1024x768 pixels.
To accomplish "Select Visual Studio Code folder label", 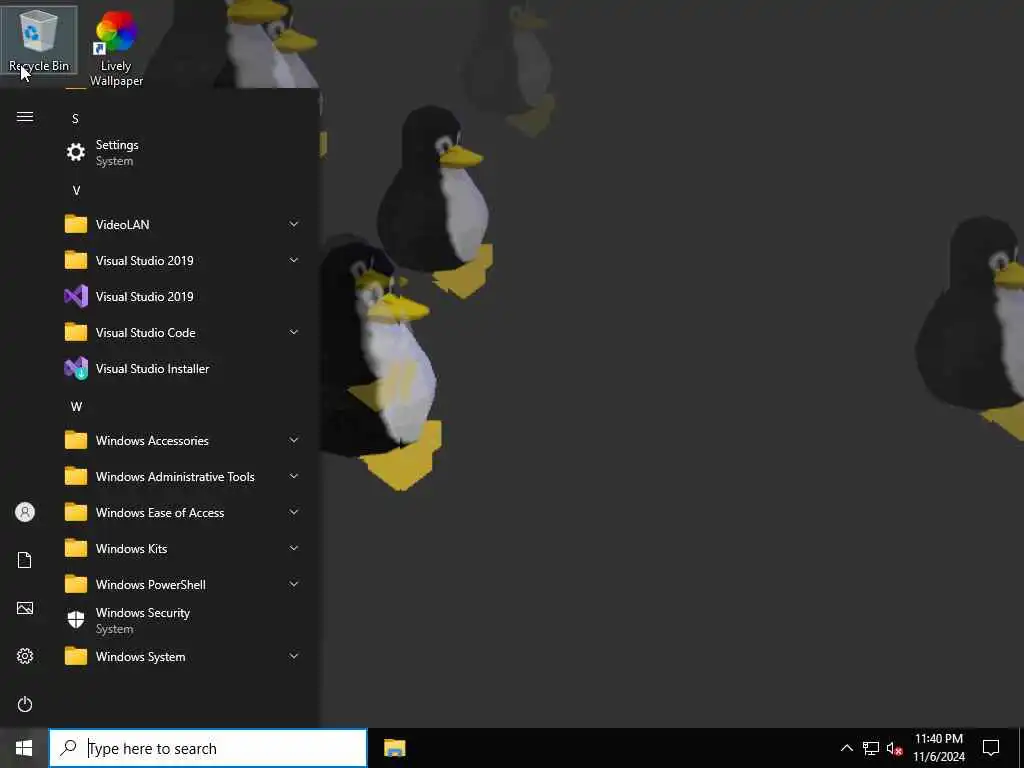I will click(x=146, y=332).
